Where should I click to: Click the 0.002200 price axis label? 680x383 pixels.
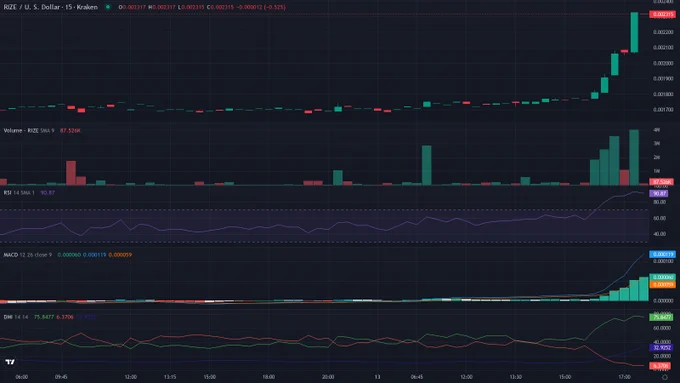[x=663, y=32]
